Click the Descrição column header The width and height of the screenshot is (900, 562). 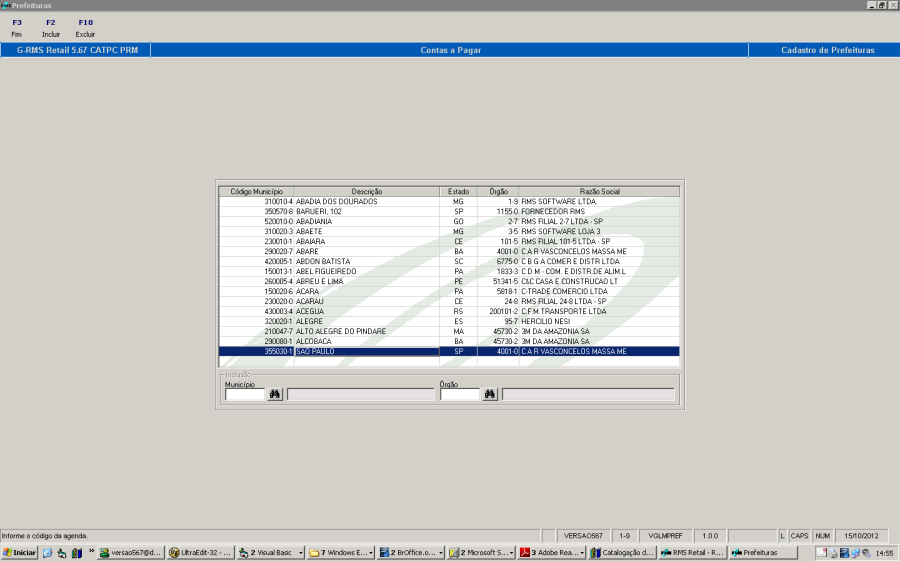(367, 192)
